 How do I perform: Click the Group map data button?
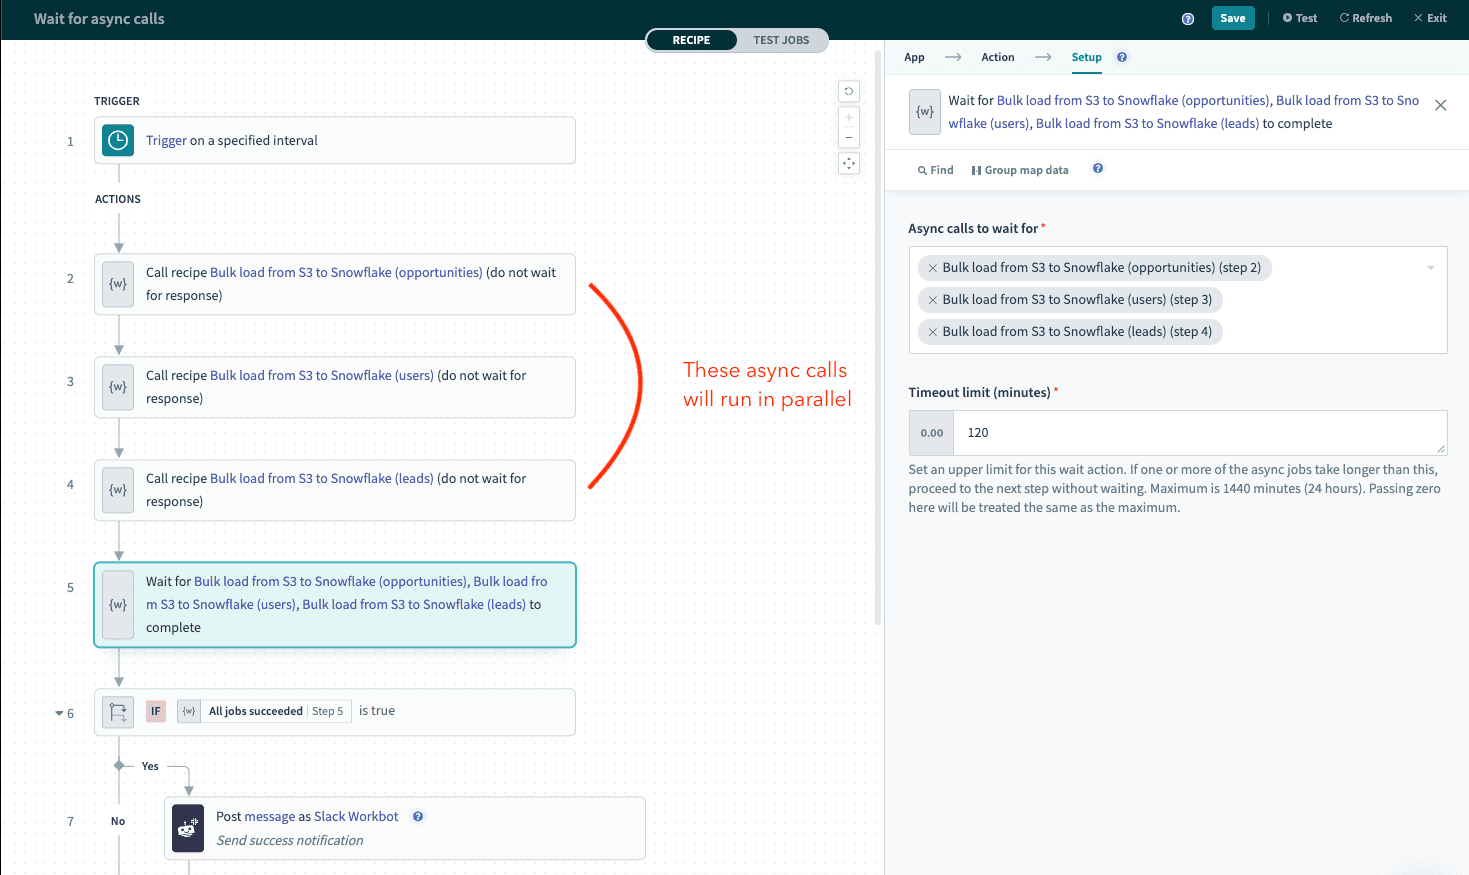point(1020,170)
